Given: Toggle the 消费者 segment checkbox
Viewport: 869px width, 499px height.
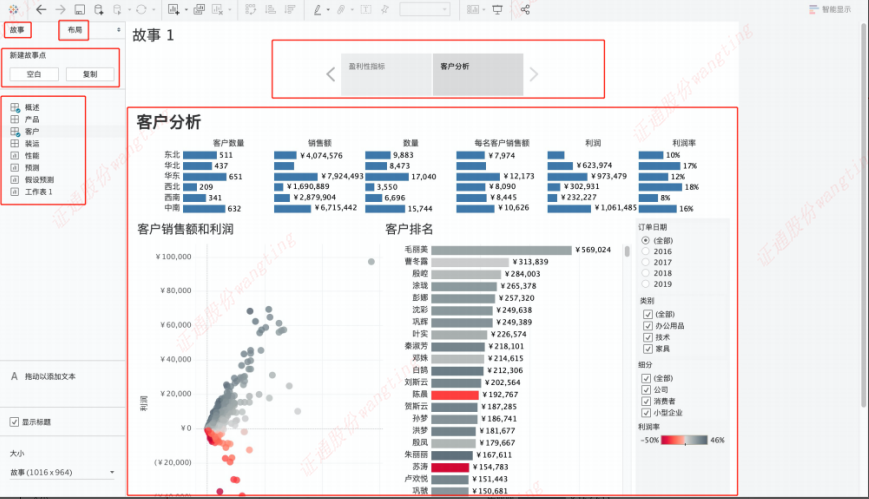Looking at the screenshot, I should [646, 401].
